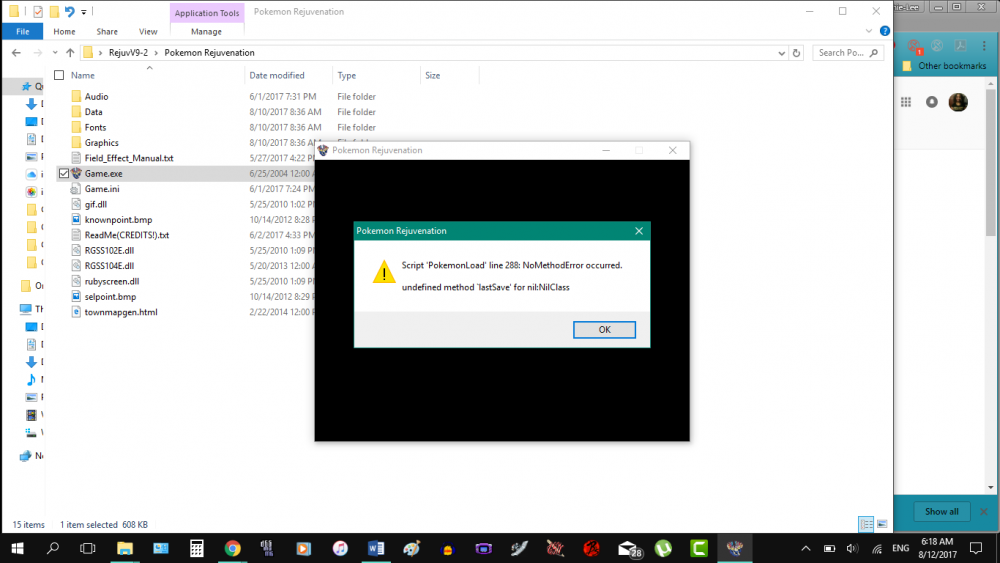Viewport: 1000px width, 563px height.
Task: Open Microsoft Word from taskbar
Action: coord(376,548)
